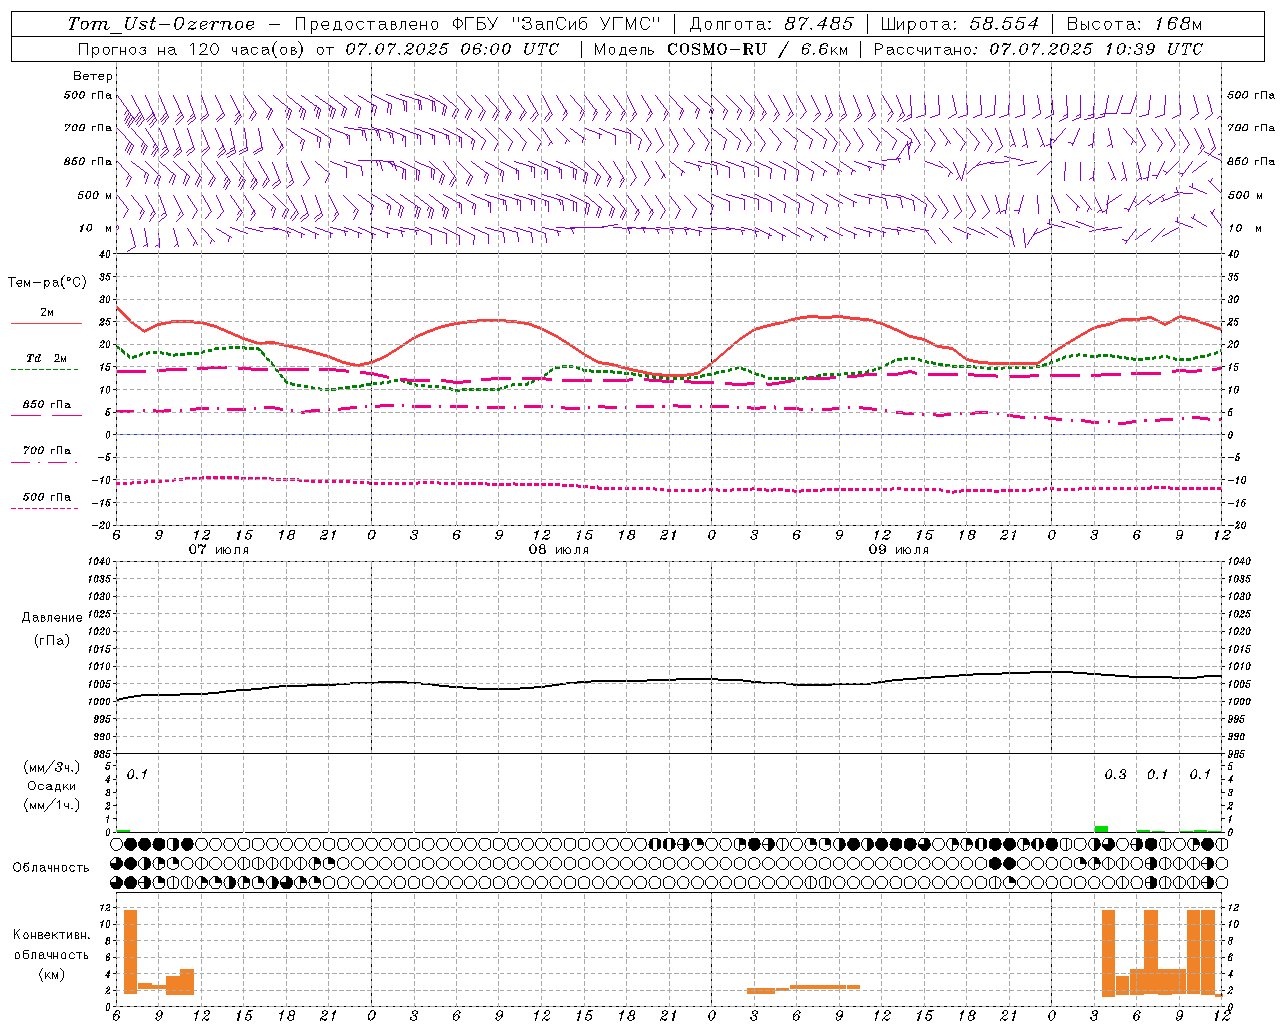The height and width of the screenshot is (1024, 1280).
Task: Click the model label 'COSMO-RU / 6.6км'
Action: 757,49
